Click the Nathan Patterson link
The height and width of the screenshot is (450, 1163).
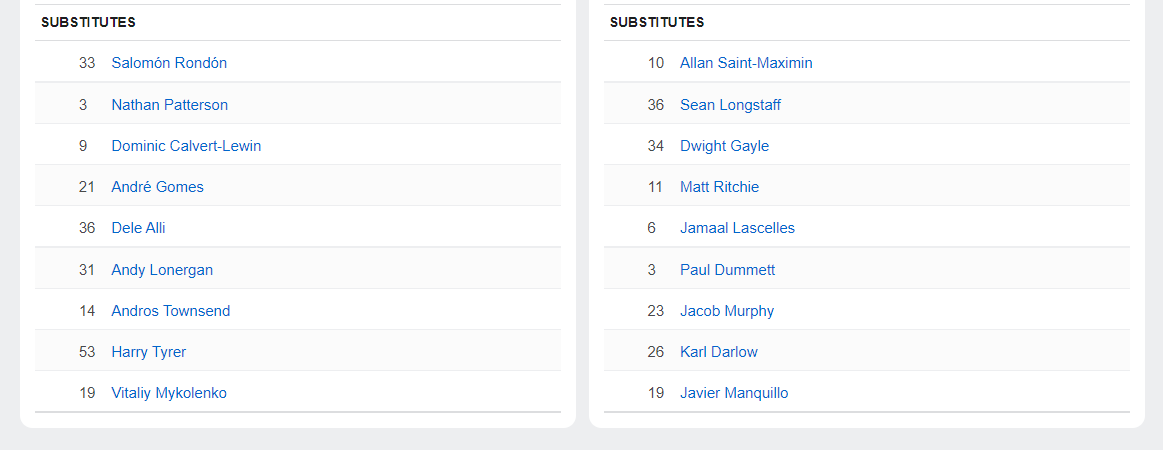point(170,105)
